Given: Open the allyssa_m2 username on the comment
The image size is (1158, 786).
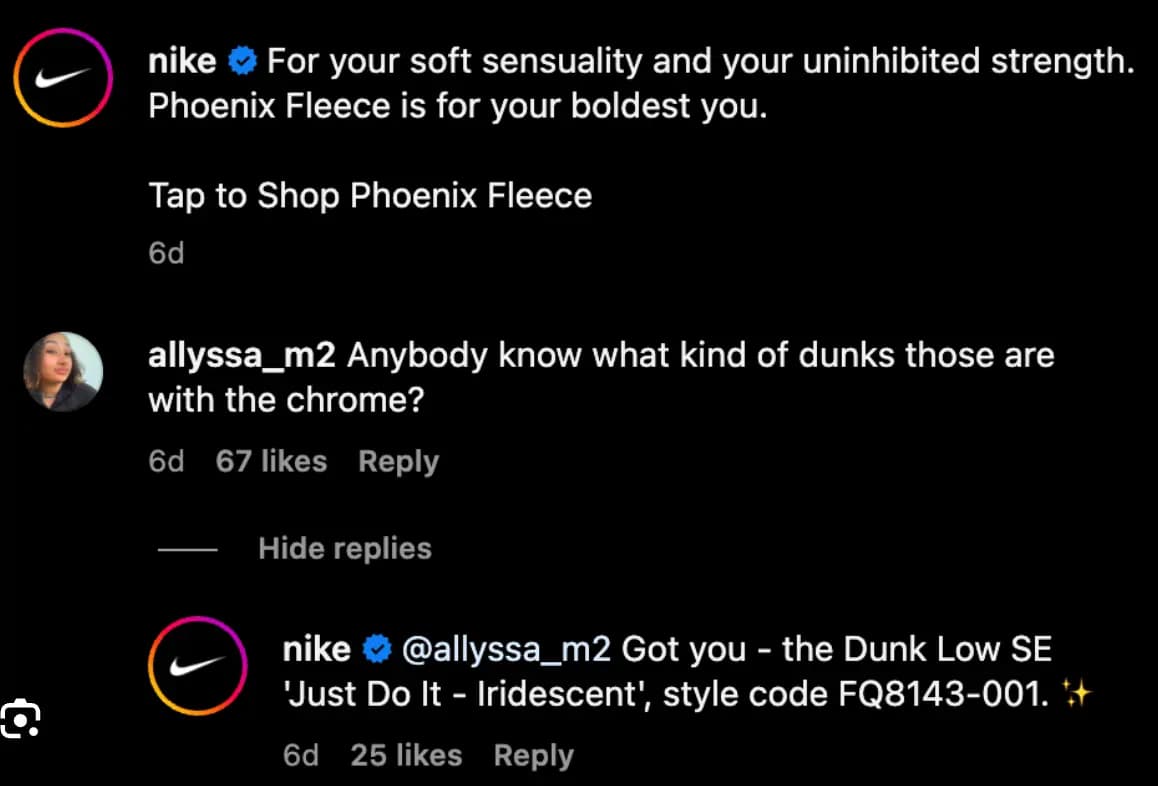Looking at the screenshot, I should tap(243, 355).
